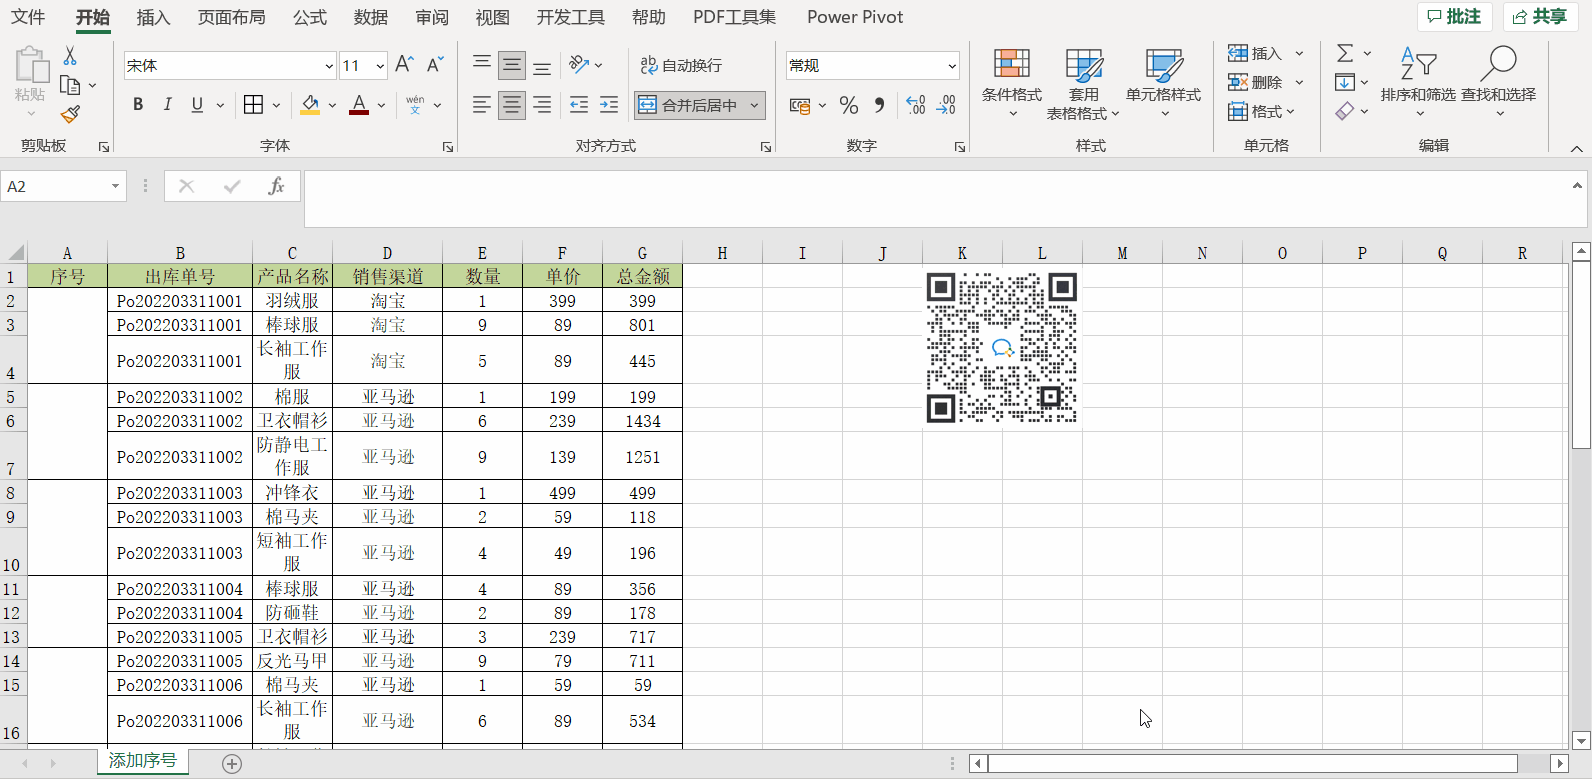The image size is (1592, 779).
Task: Apply comma style number format
Action: pos(879,105)
